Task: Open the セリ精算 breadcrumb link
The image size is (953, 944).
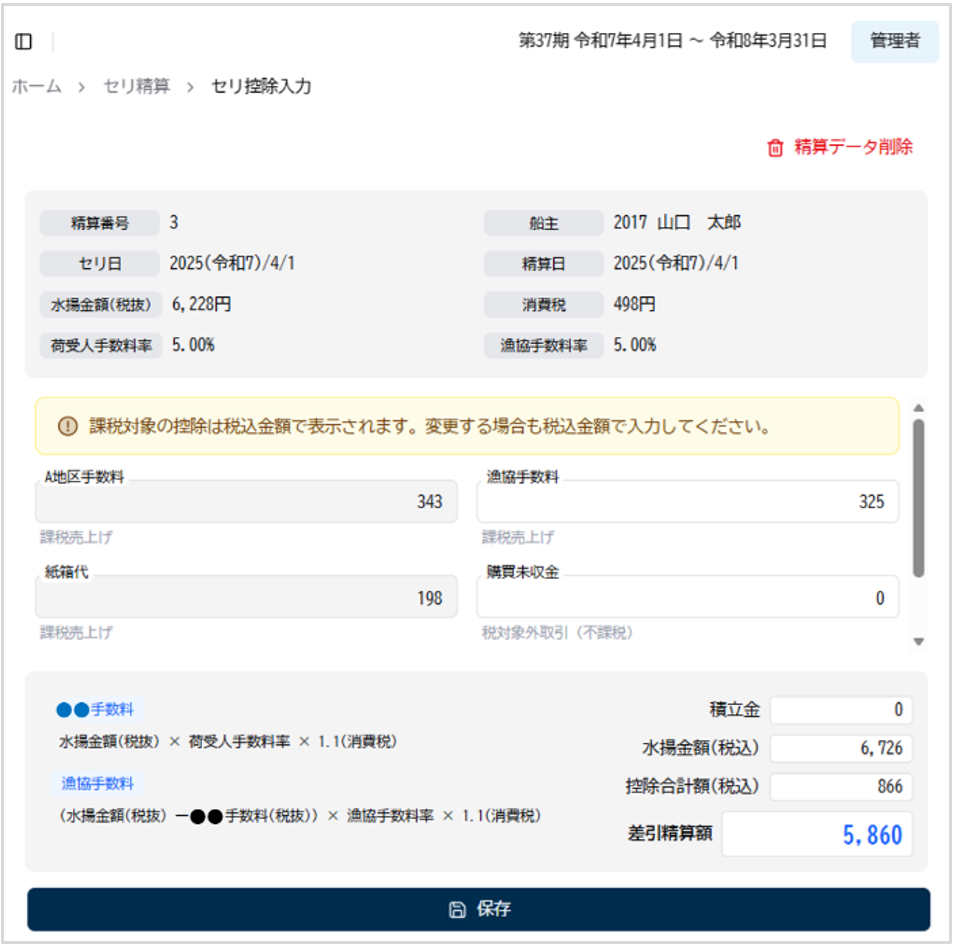Action: (x=136, y=87)
